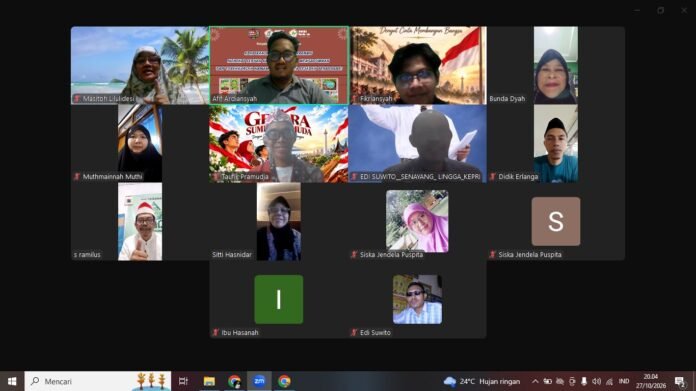Select the Taufic Pramudja video tile
The image size is (696, 391).
point(279,143)
